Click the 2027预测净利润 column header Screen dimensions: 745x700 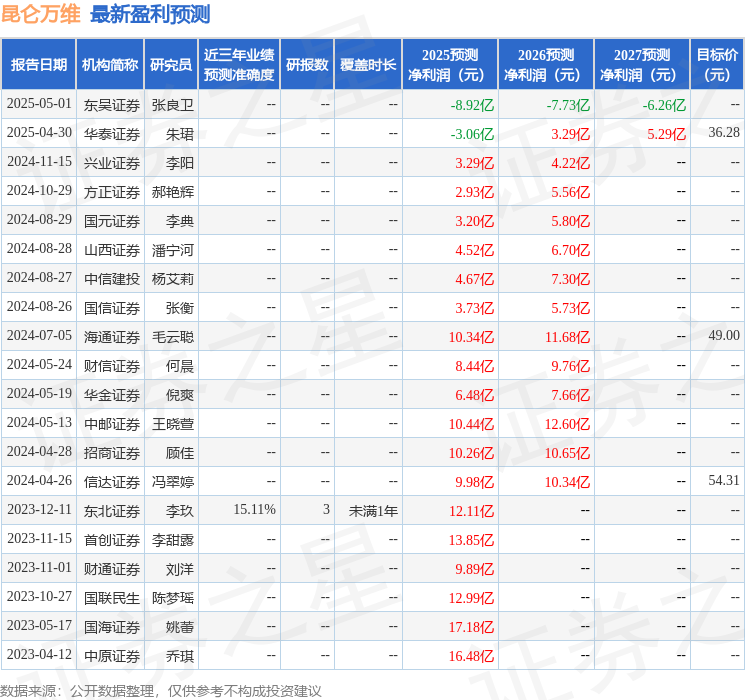coord(642,65)
